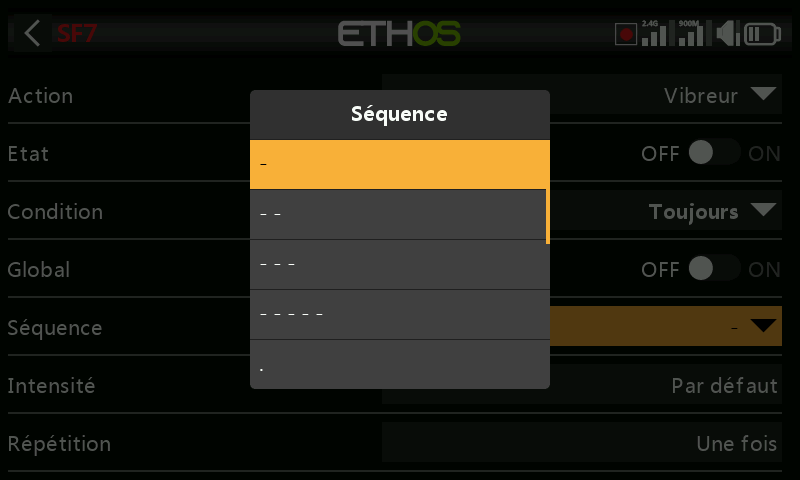Select the single dash sequence option
The height and width of the screenshot is (480, 800).
coord(399,164)
